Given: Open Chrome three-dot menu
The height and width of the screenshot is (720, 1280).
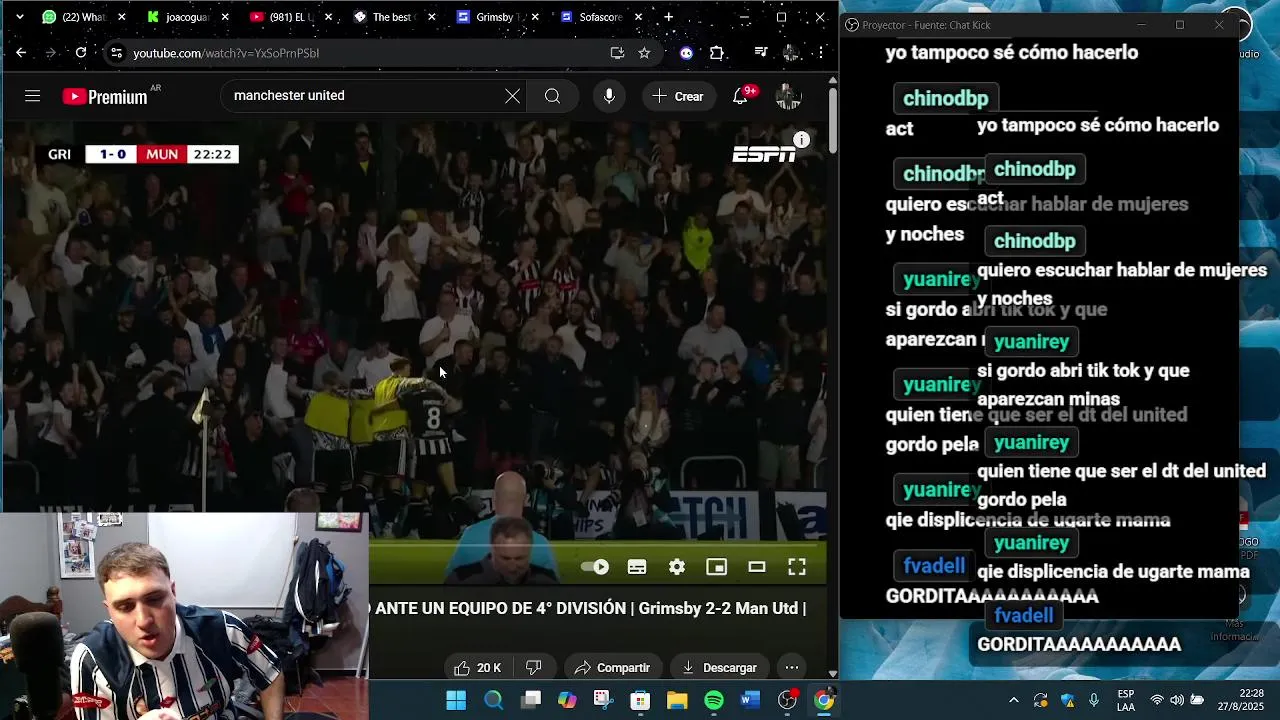Looking at the screenshot, I should coord(821,53).
